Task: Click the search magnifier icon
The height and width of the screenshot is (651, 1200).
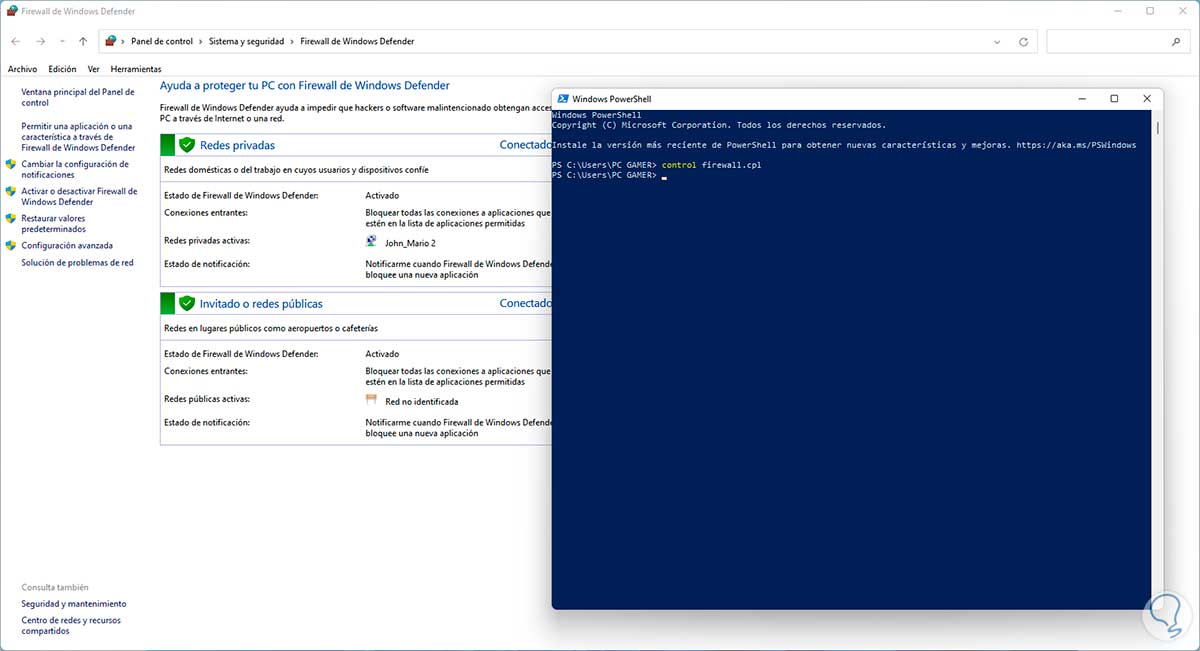Action: [1176, 42]
